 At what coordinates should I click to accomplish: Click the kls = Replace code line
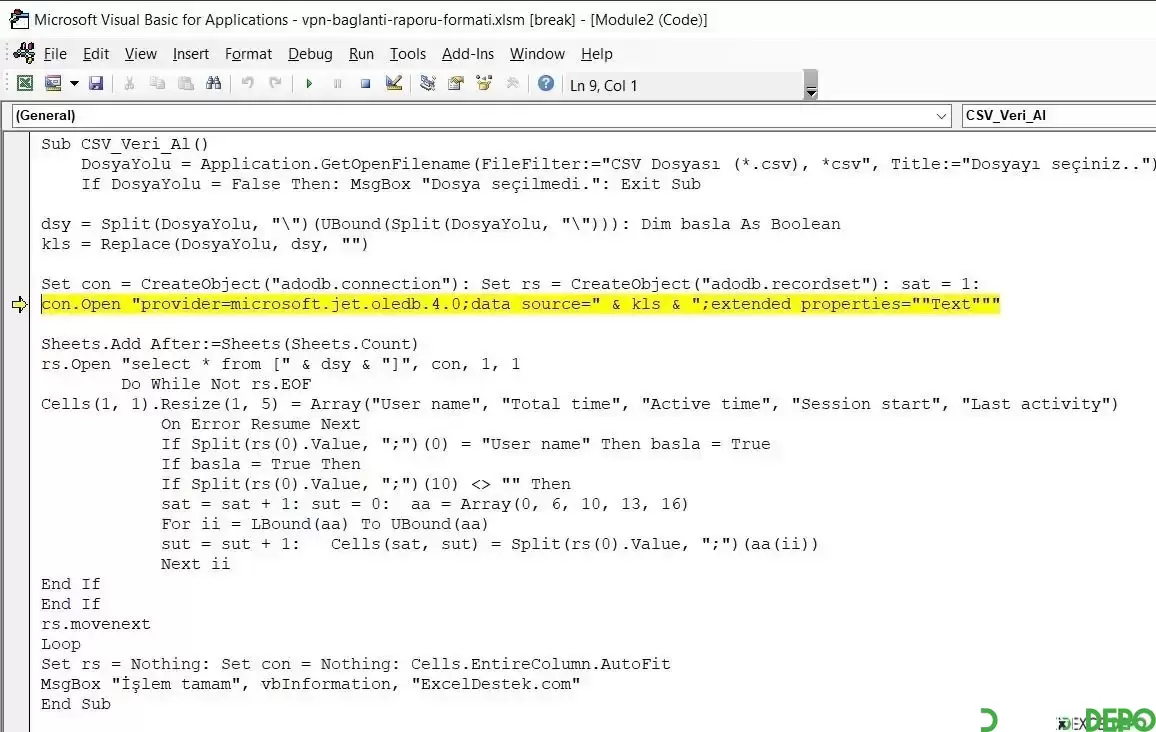(x=204, y=243)
